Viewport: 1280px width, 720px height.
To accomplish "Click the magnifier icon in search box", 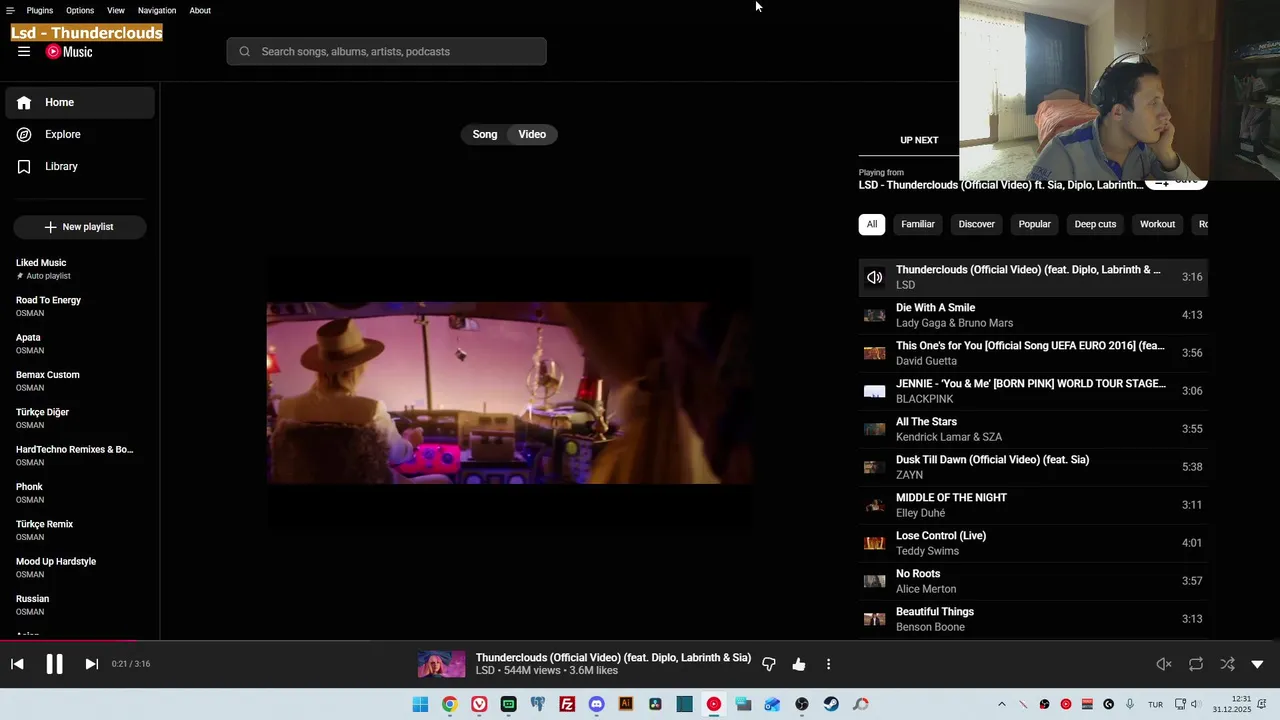I will pos(244,52).
